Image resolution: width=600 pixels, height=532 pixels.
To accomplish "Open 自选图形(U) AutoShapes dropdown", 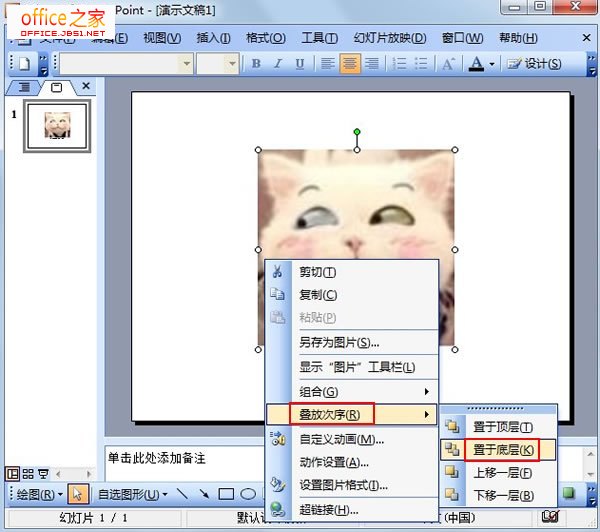I will click(132, 495).
